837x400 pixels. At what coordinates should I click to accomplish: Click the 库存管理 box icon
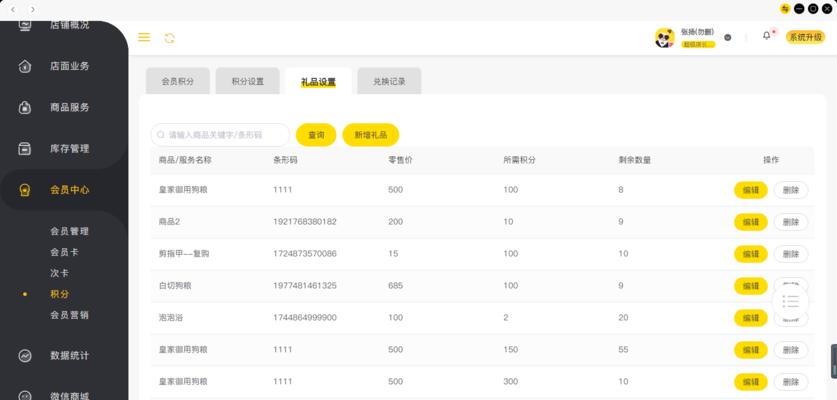[x=25, y=148]
